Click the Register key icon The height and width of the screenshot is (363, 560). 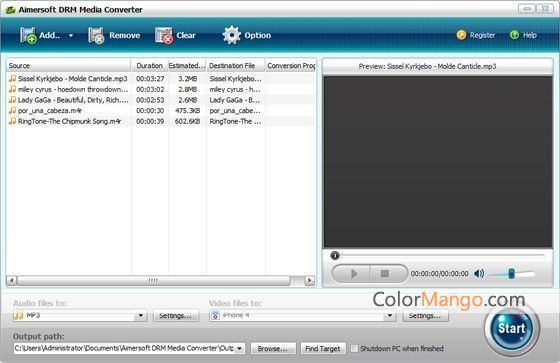pos(461,35)
